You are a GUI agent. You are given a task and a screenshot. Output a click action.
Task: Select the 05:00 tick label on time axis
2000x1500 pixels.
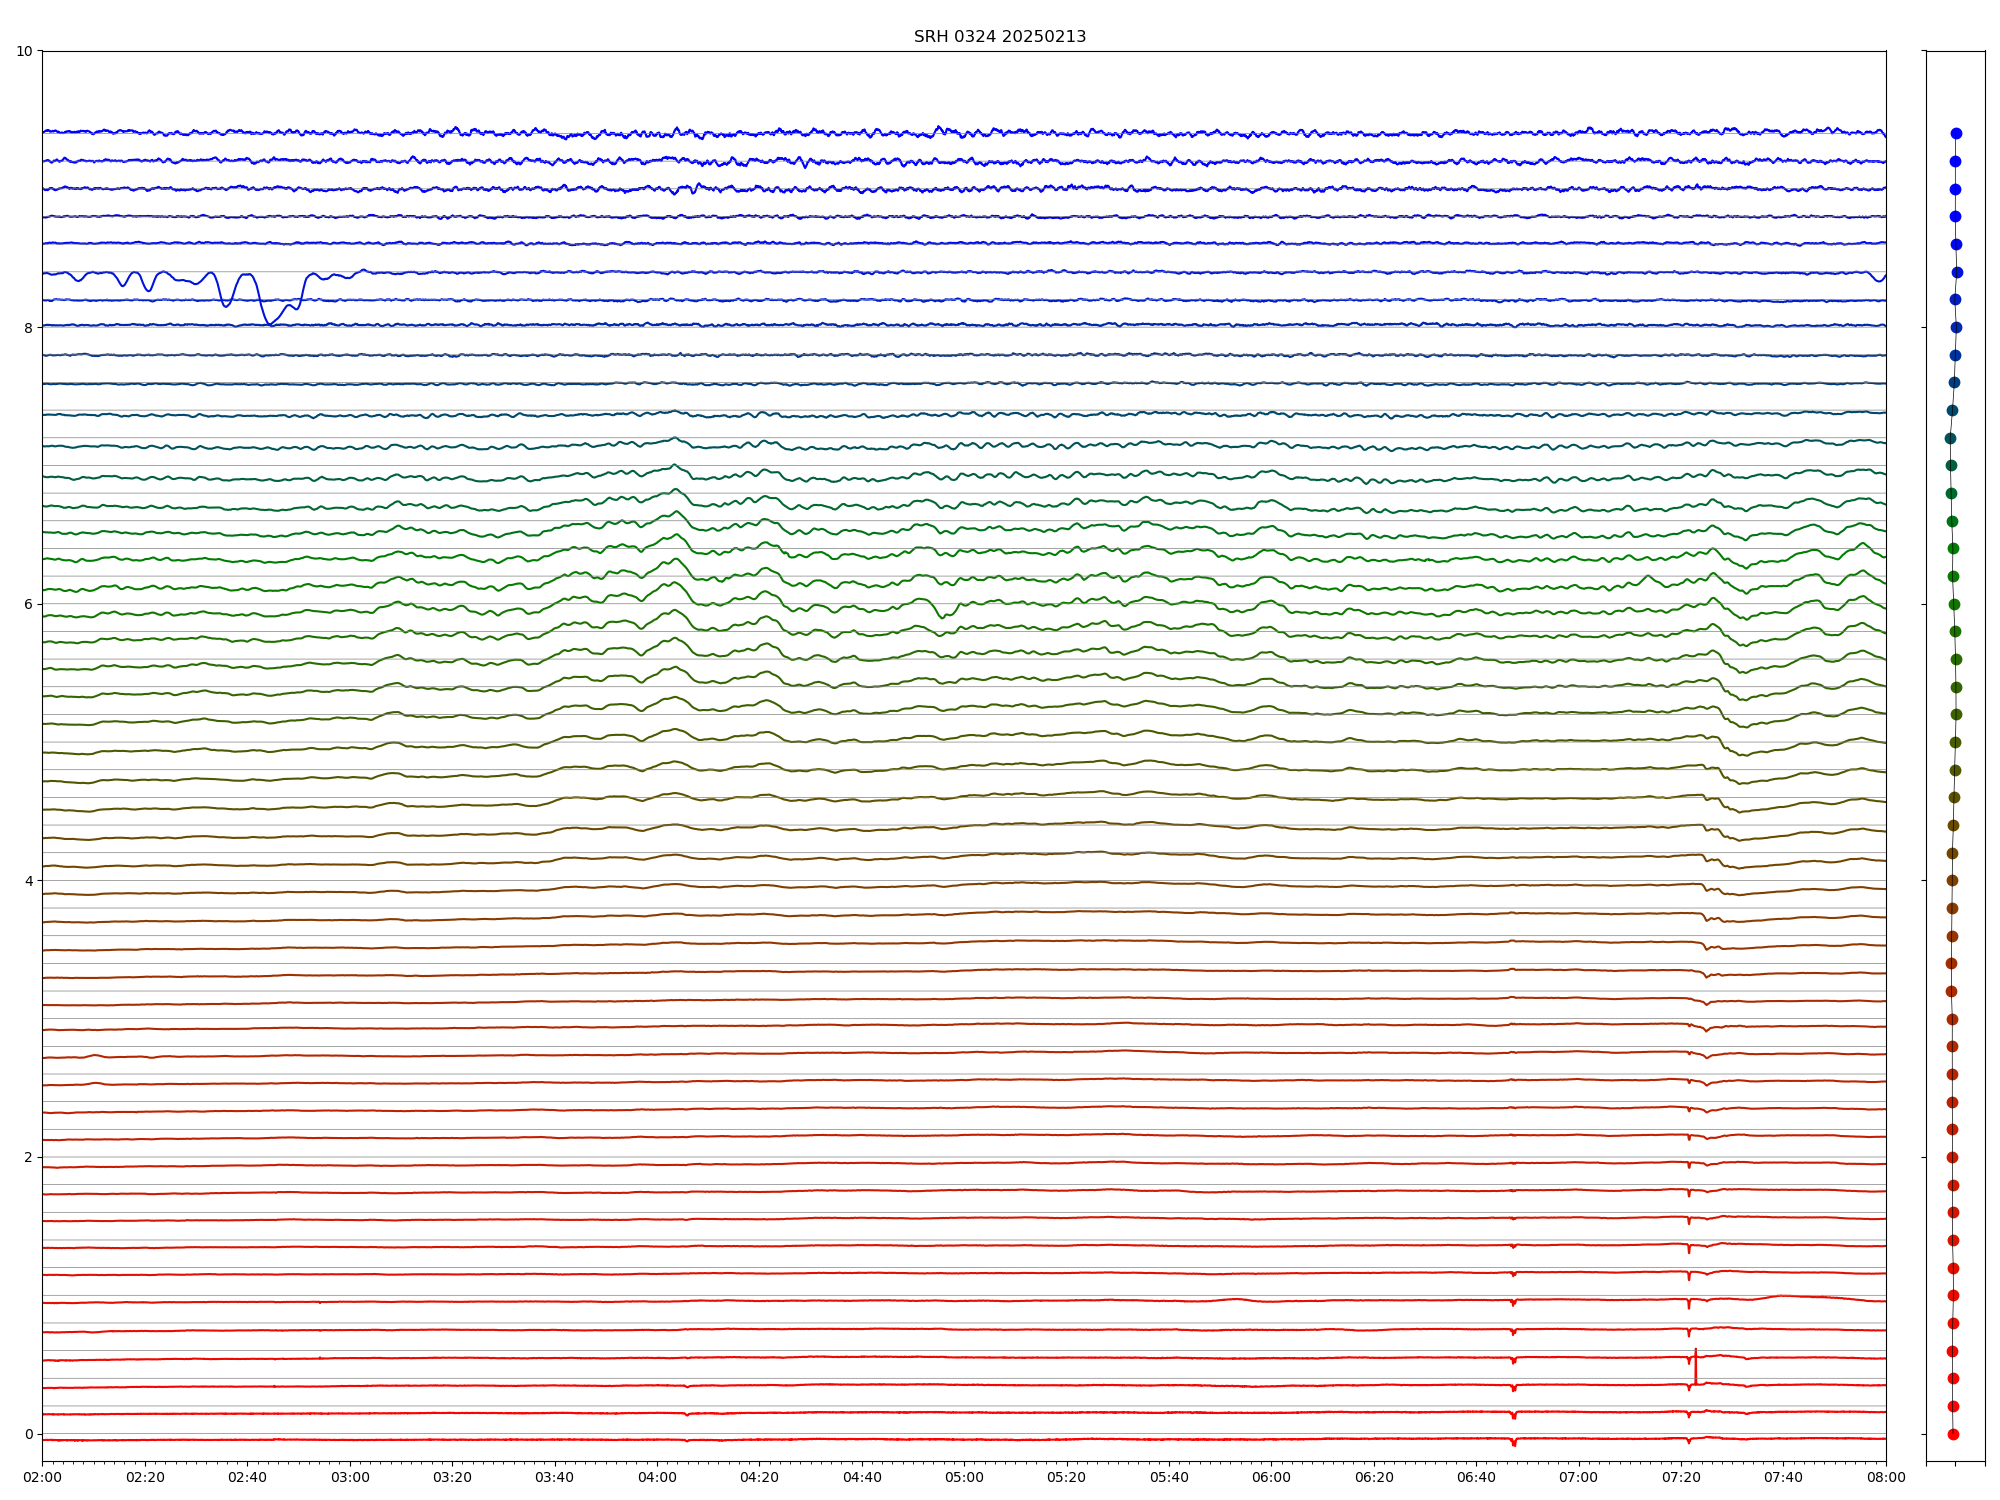(x=964, y=1477)
